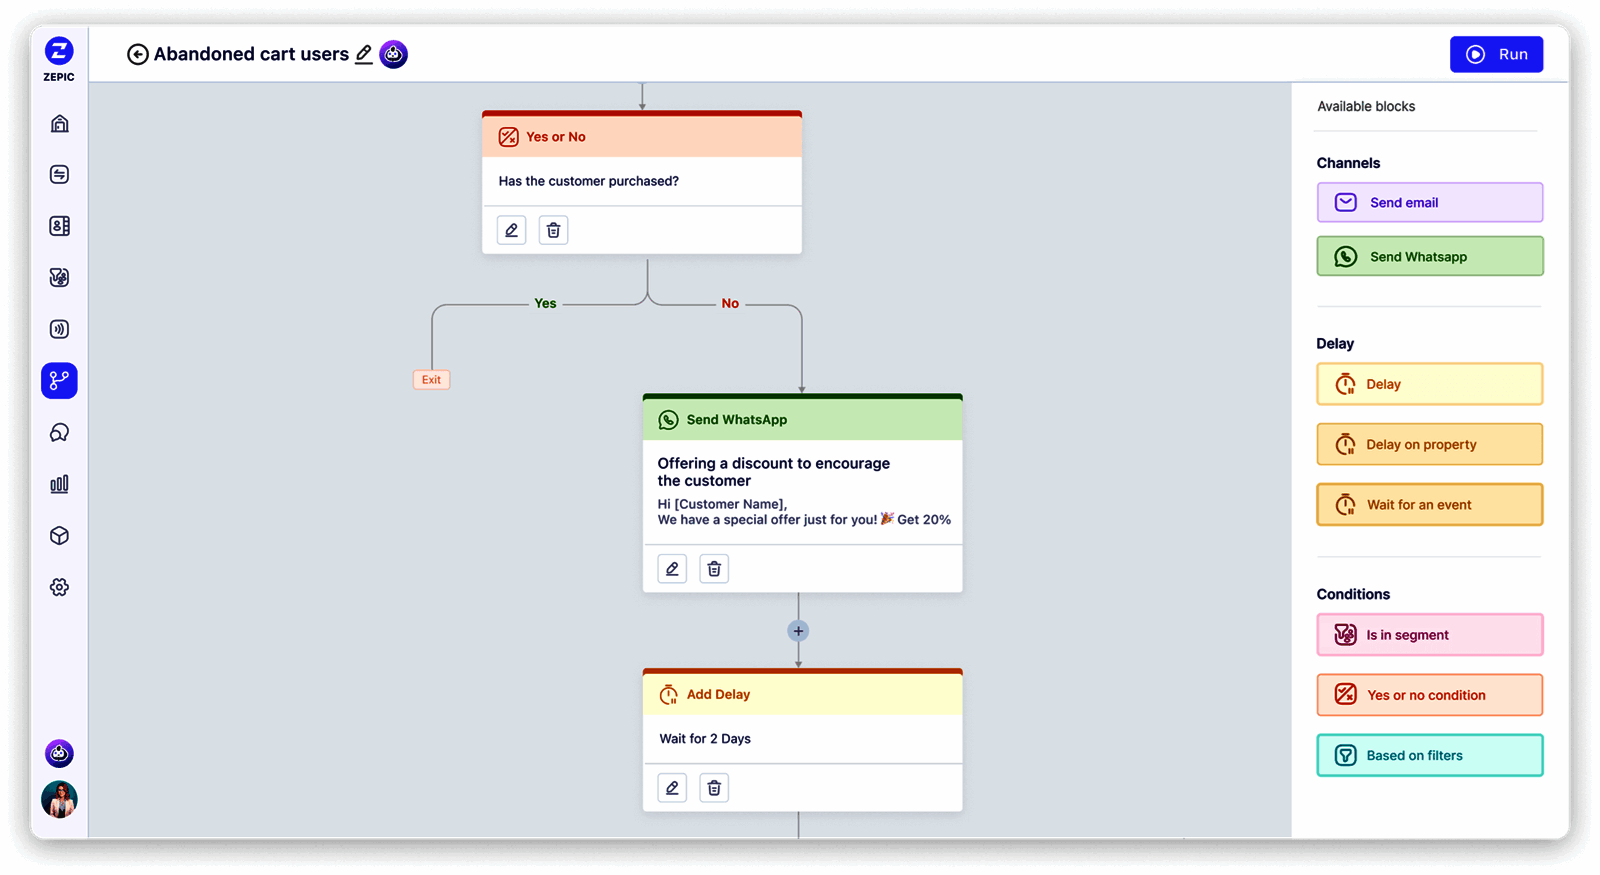The height and width of the screenshot is (875, 1600).
Task: Add a step using the plus connector
Action: coord(798,631)
